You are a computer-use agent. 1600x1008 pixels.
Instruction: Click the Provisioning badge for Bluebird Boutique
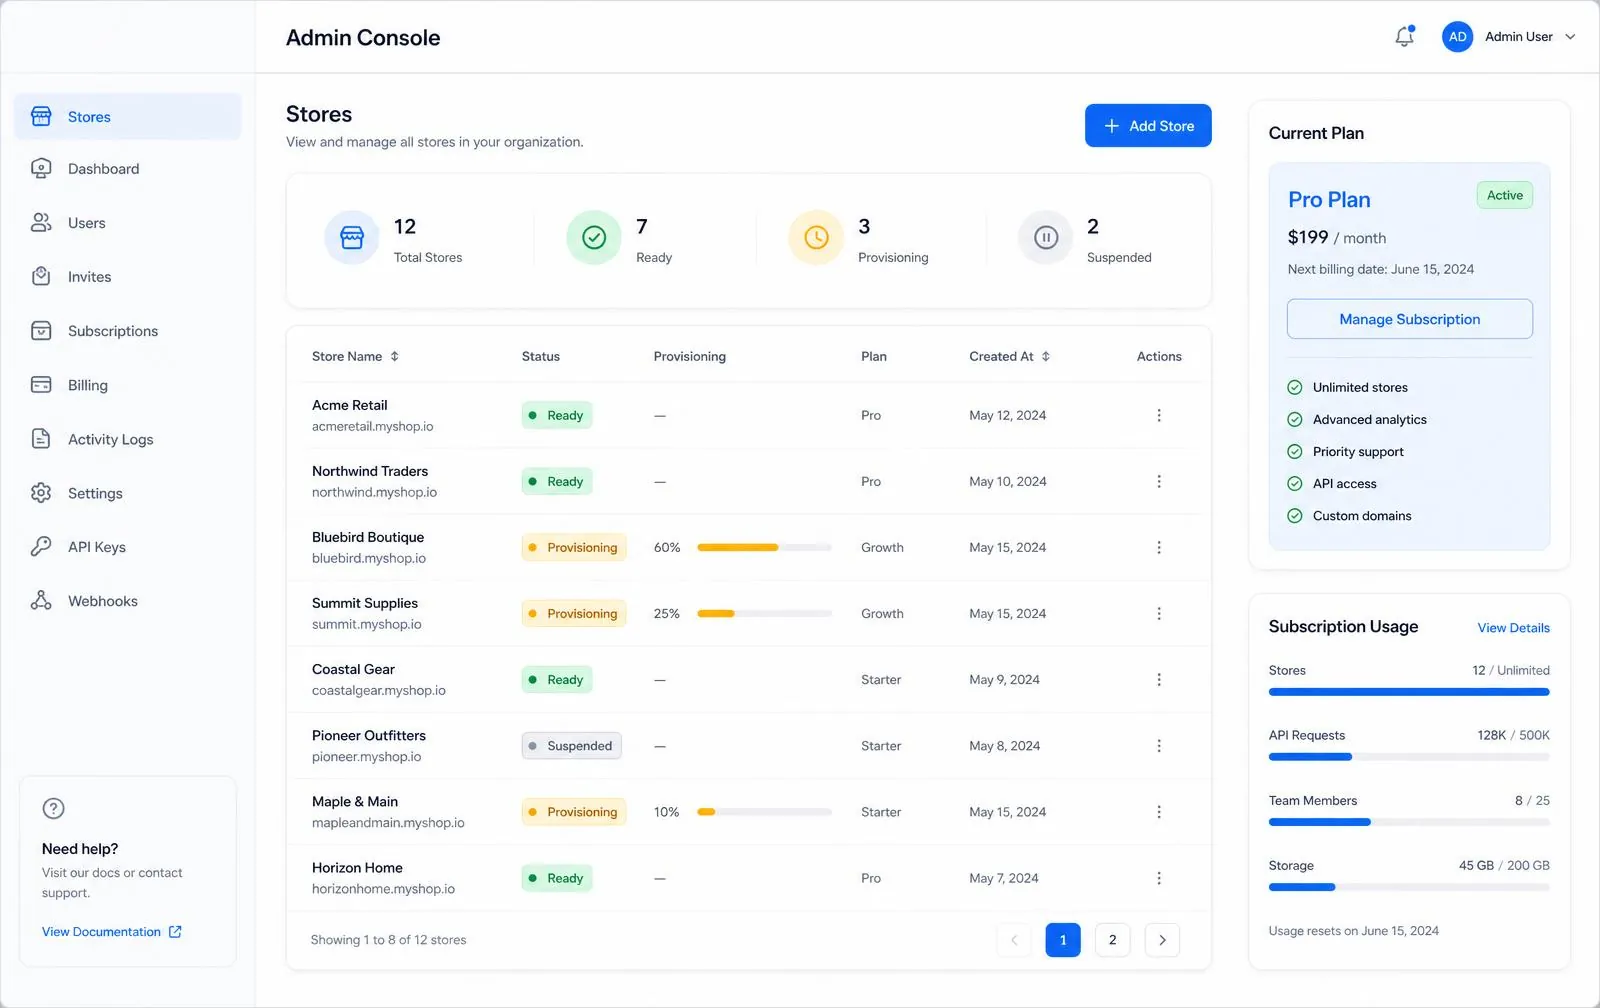point(574,547)
